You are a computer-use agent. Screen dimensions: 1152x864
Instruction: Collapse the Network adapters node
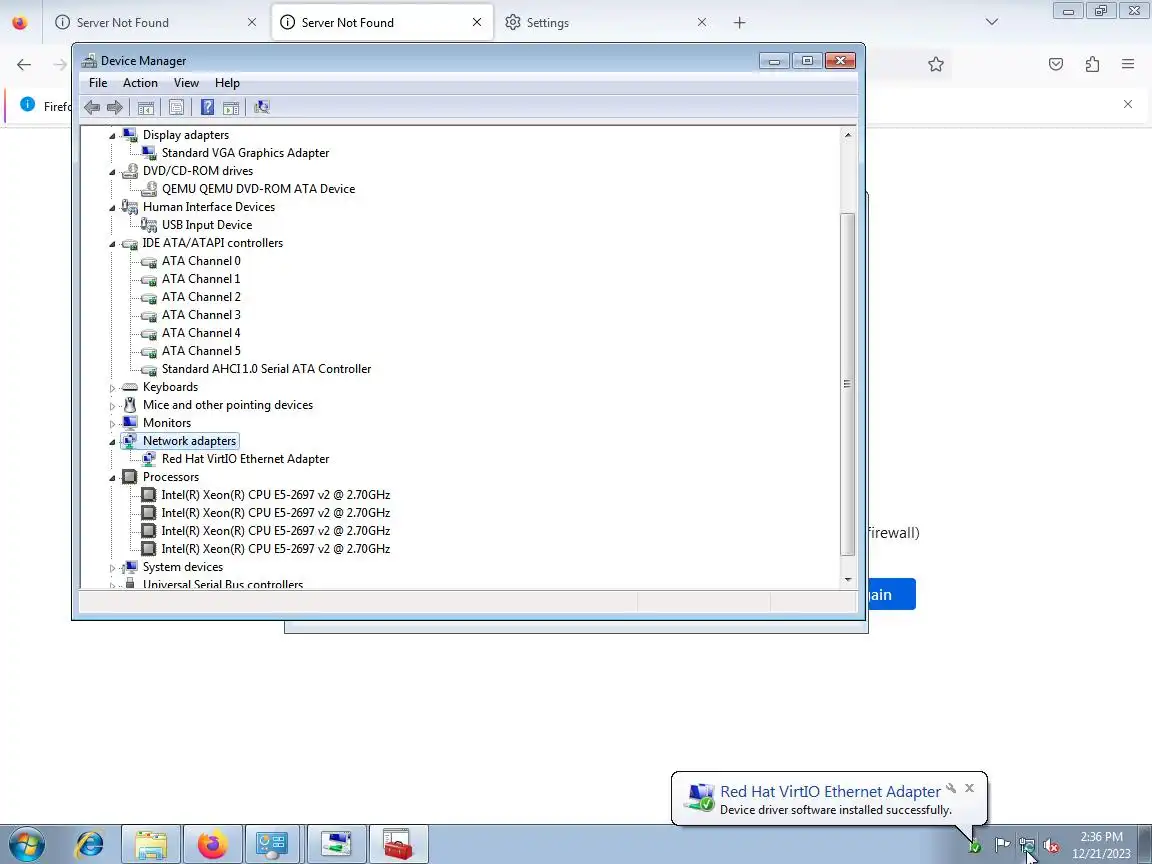tap(112, 442)
